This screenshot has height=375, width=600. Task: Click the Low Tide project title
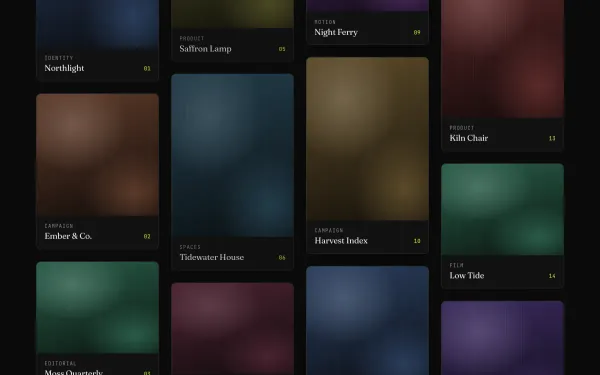(467, 276)
